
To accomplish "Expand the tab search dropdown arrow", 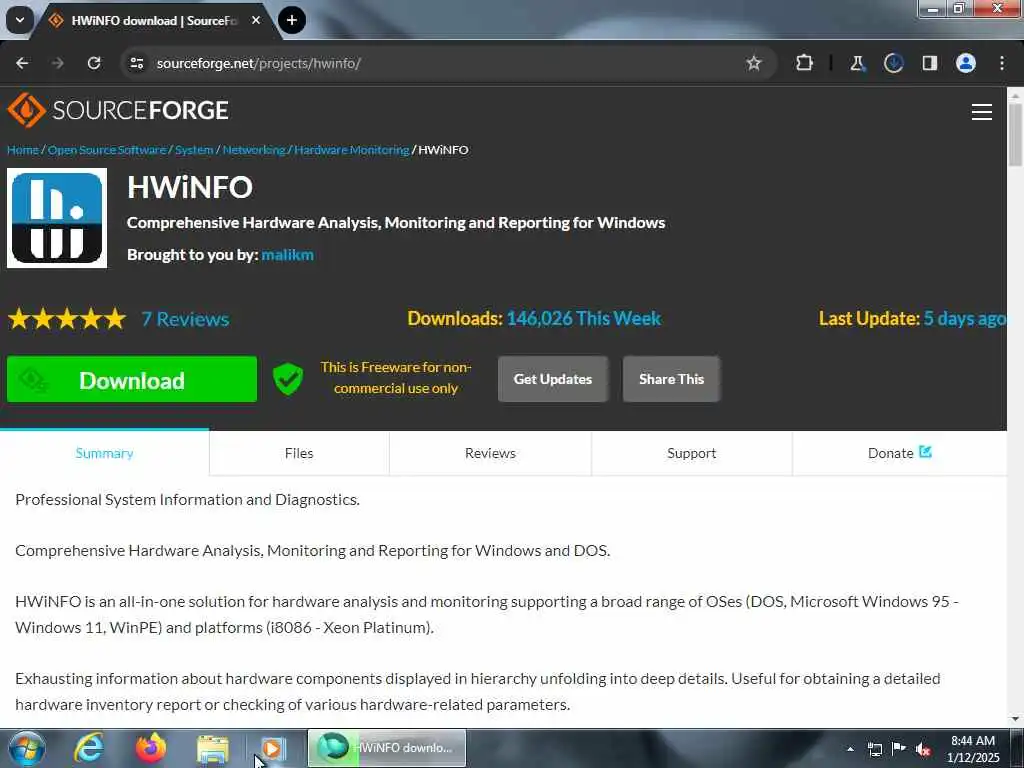I will pos(20,20).
